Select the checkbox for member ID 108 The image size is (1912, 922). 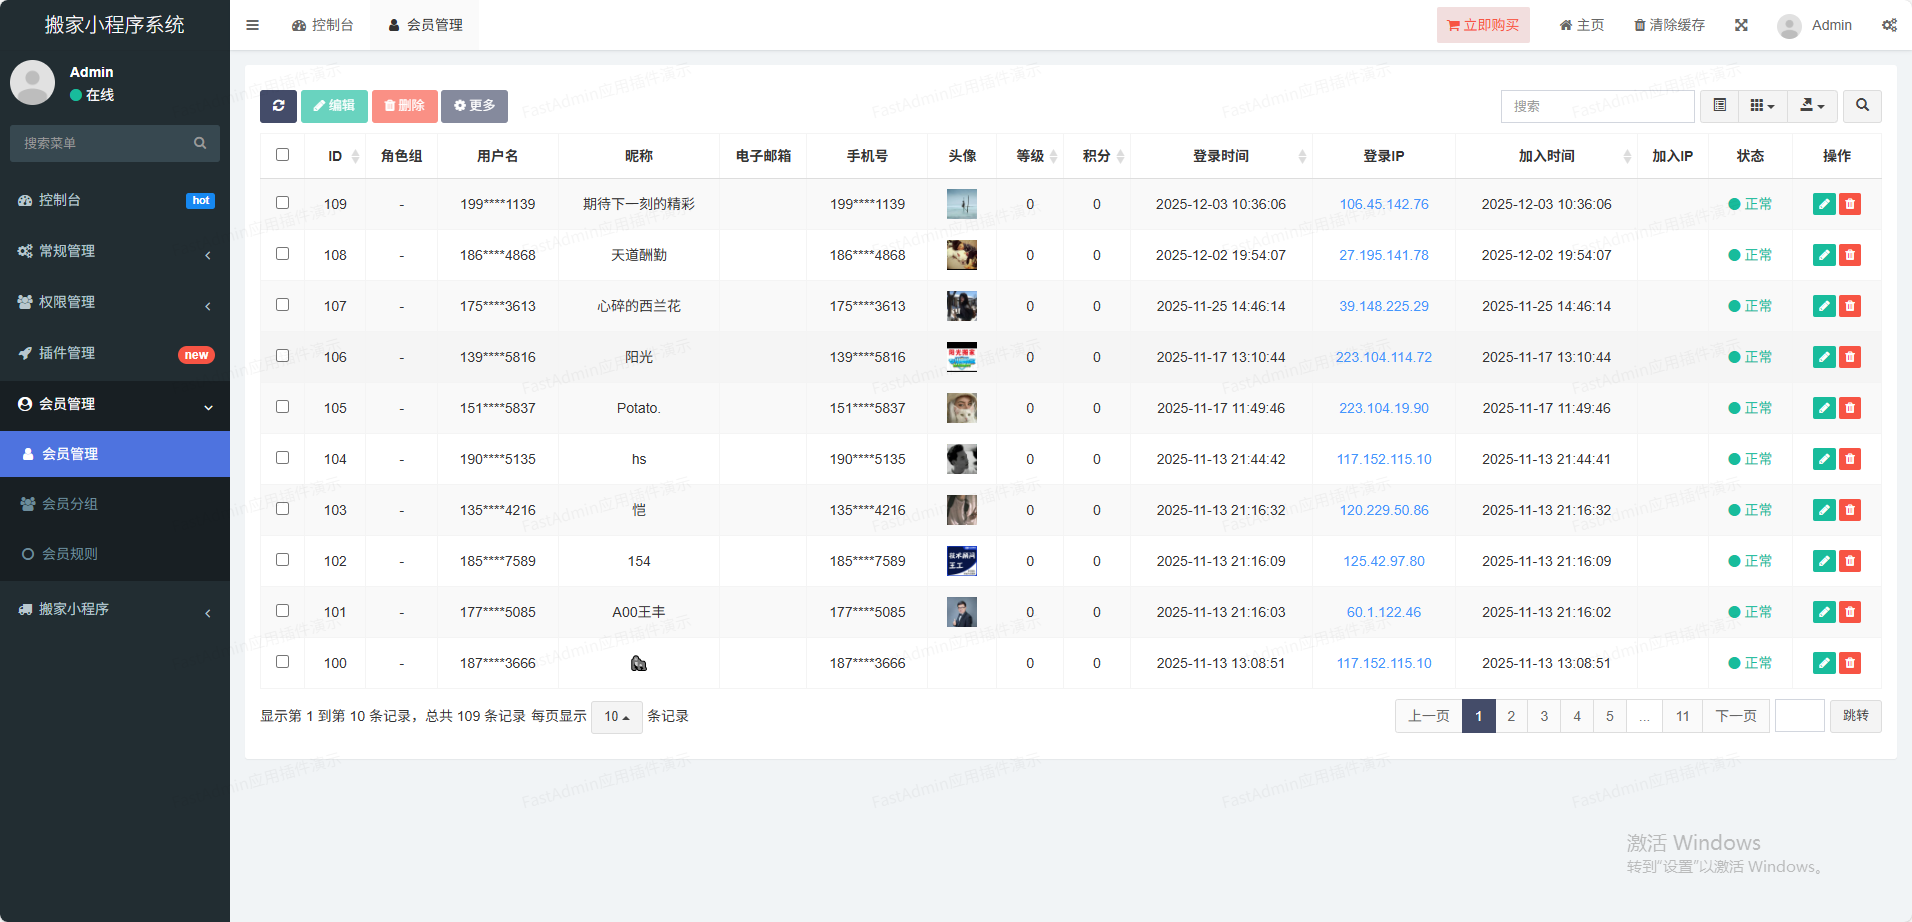point(282,254)
